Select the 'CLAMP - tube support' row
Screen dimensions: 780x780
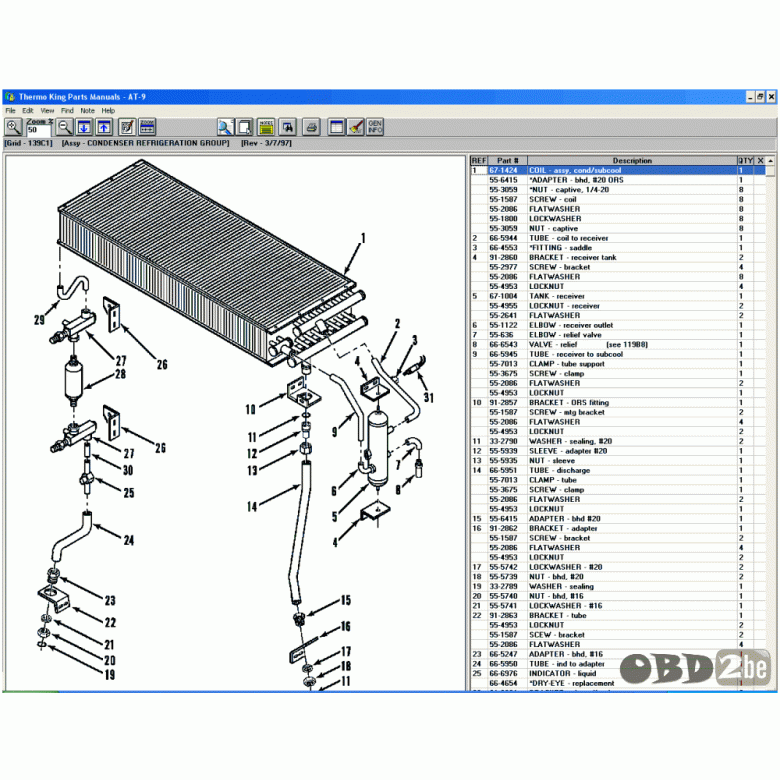pos(618,364)
